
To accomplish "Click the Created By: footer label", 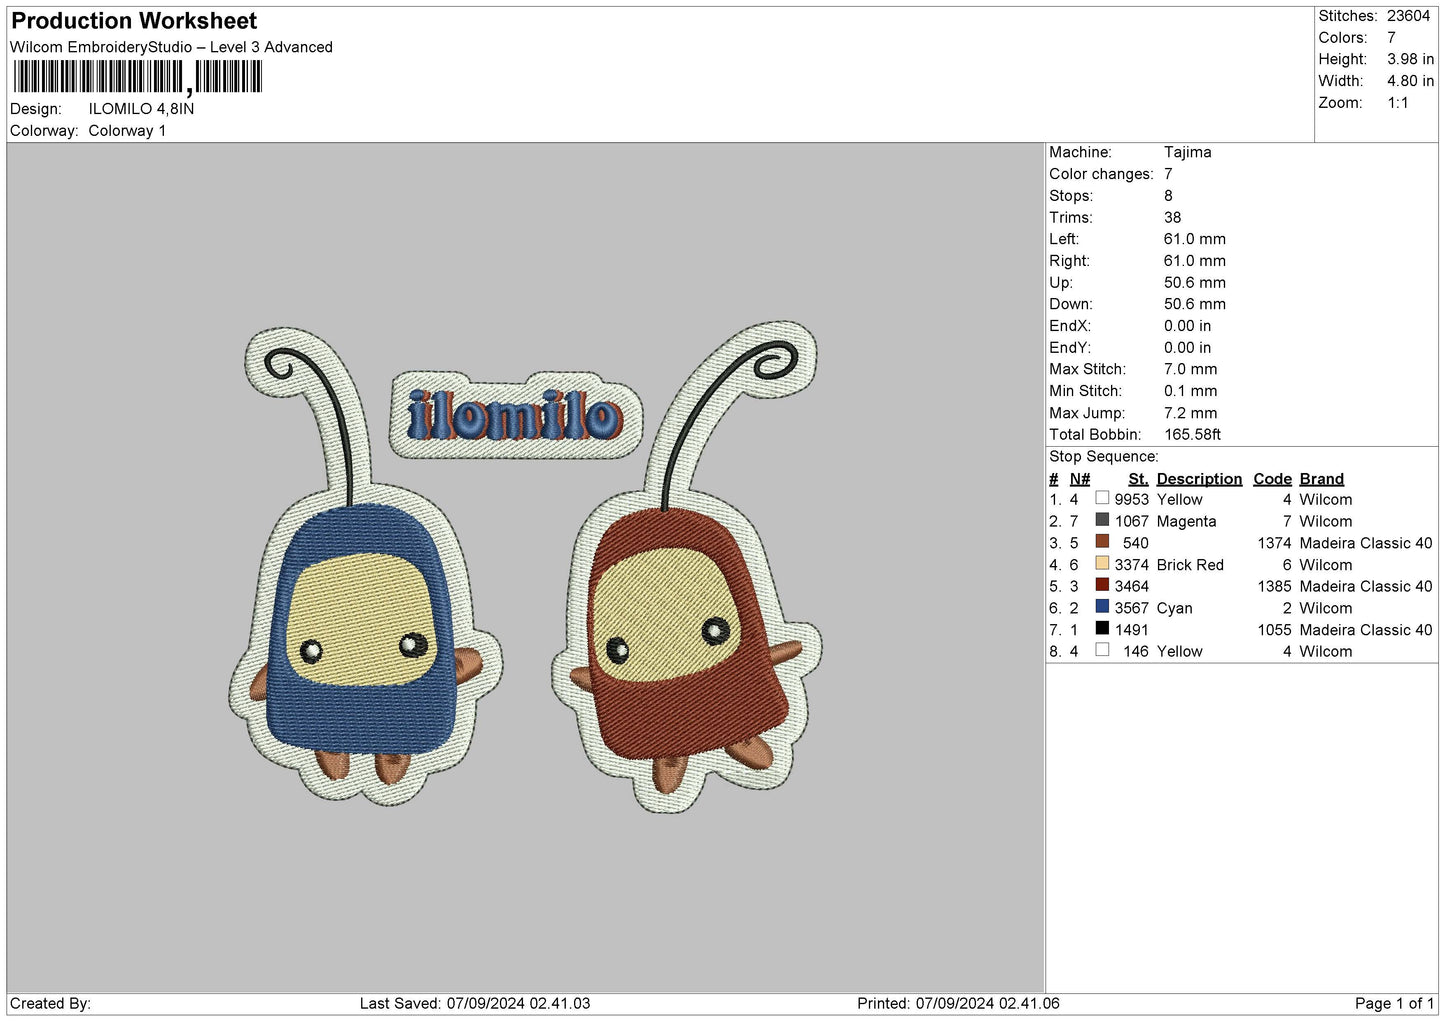I will click(50, 1003).
